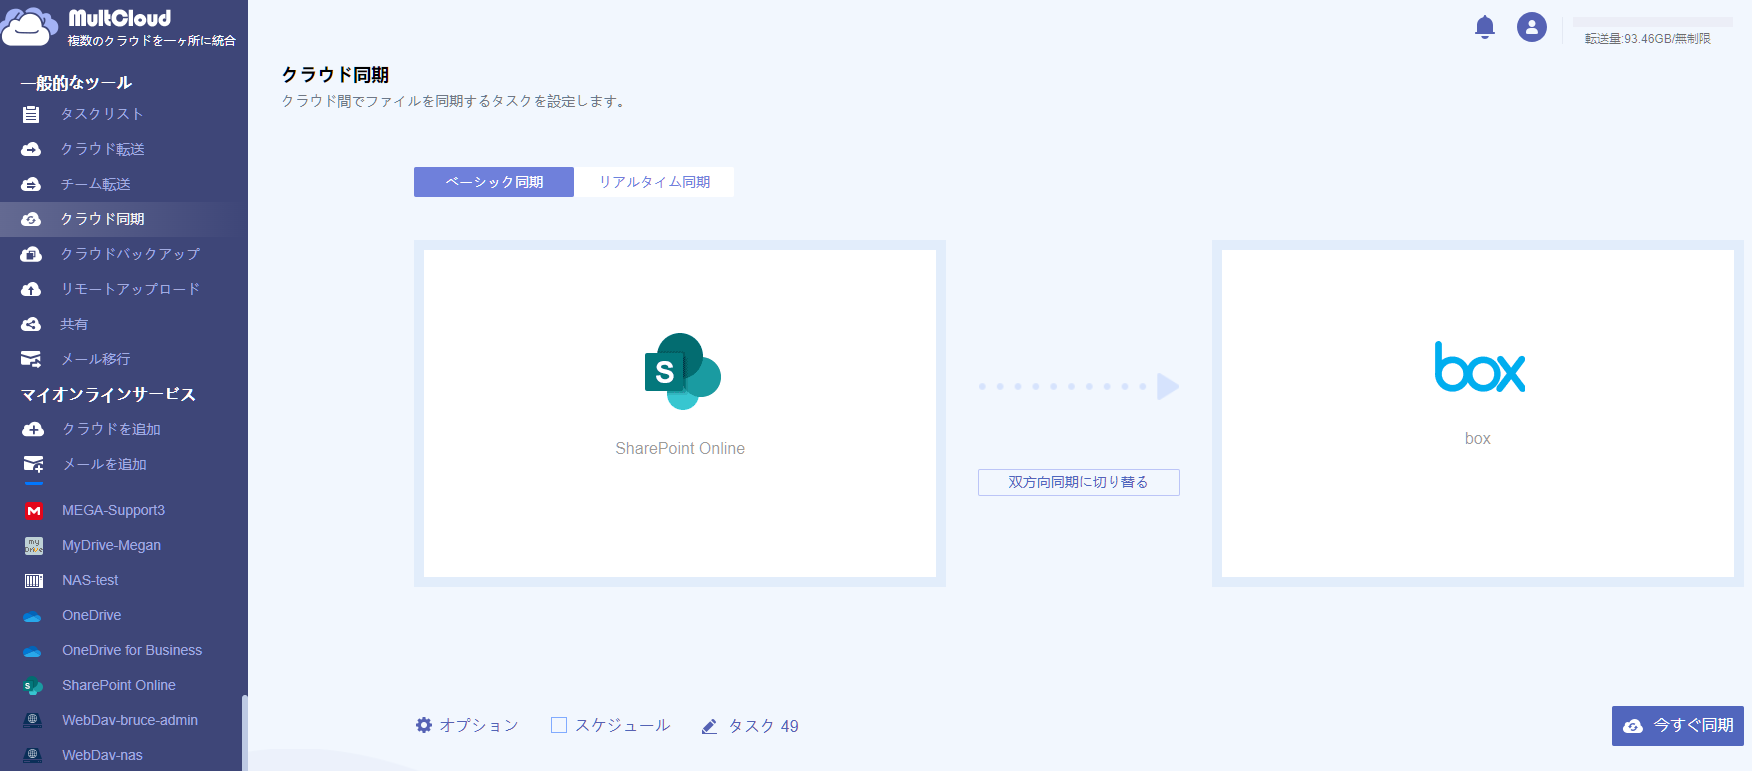Click the クラウドを追加 plus-cloud icon

pyautogui.click(x=33, y=429)
